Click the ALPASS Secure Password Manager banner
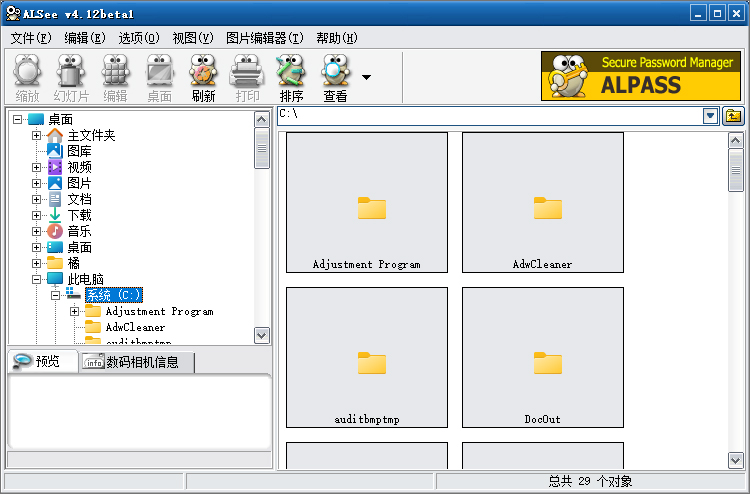Image resolution: width=750 pixels, height=494 pixels. (641, 76)
